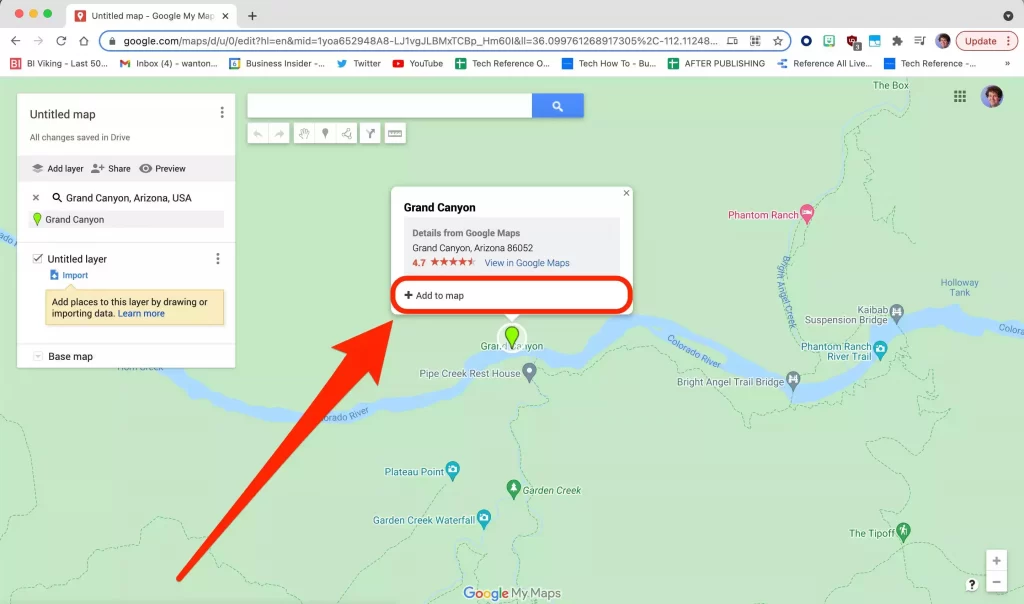The width and height of the screenshot is (1024, 604).
Task: Open the AFTER PUBLISHING bookmark
Action: [716, 63]
